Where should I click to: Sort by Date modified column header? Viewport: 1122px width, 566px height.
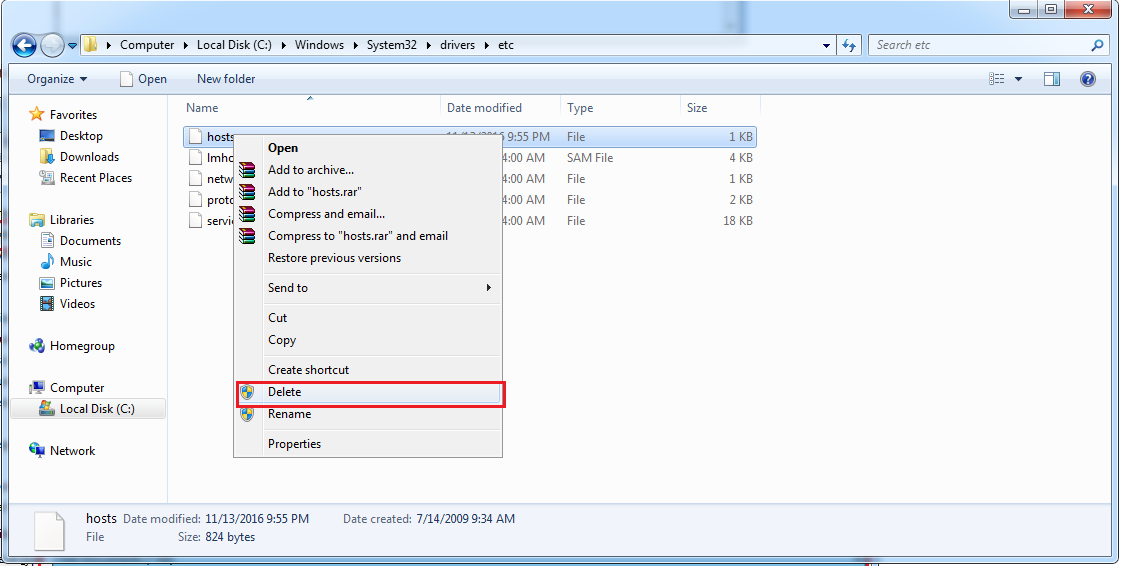(484, 108)
